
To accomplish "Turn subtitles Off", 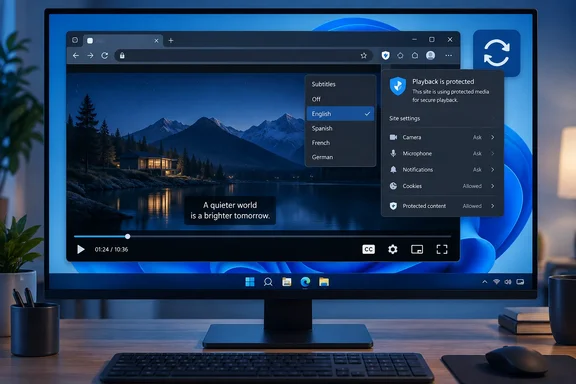I will click(340, 99).
